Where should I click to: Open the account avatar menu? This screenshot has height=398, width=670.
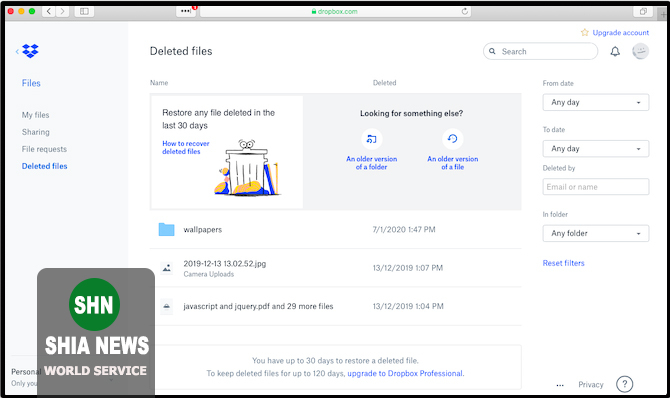[x=640, y=51]
